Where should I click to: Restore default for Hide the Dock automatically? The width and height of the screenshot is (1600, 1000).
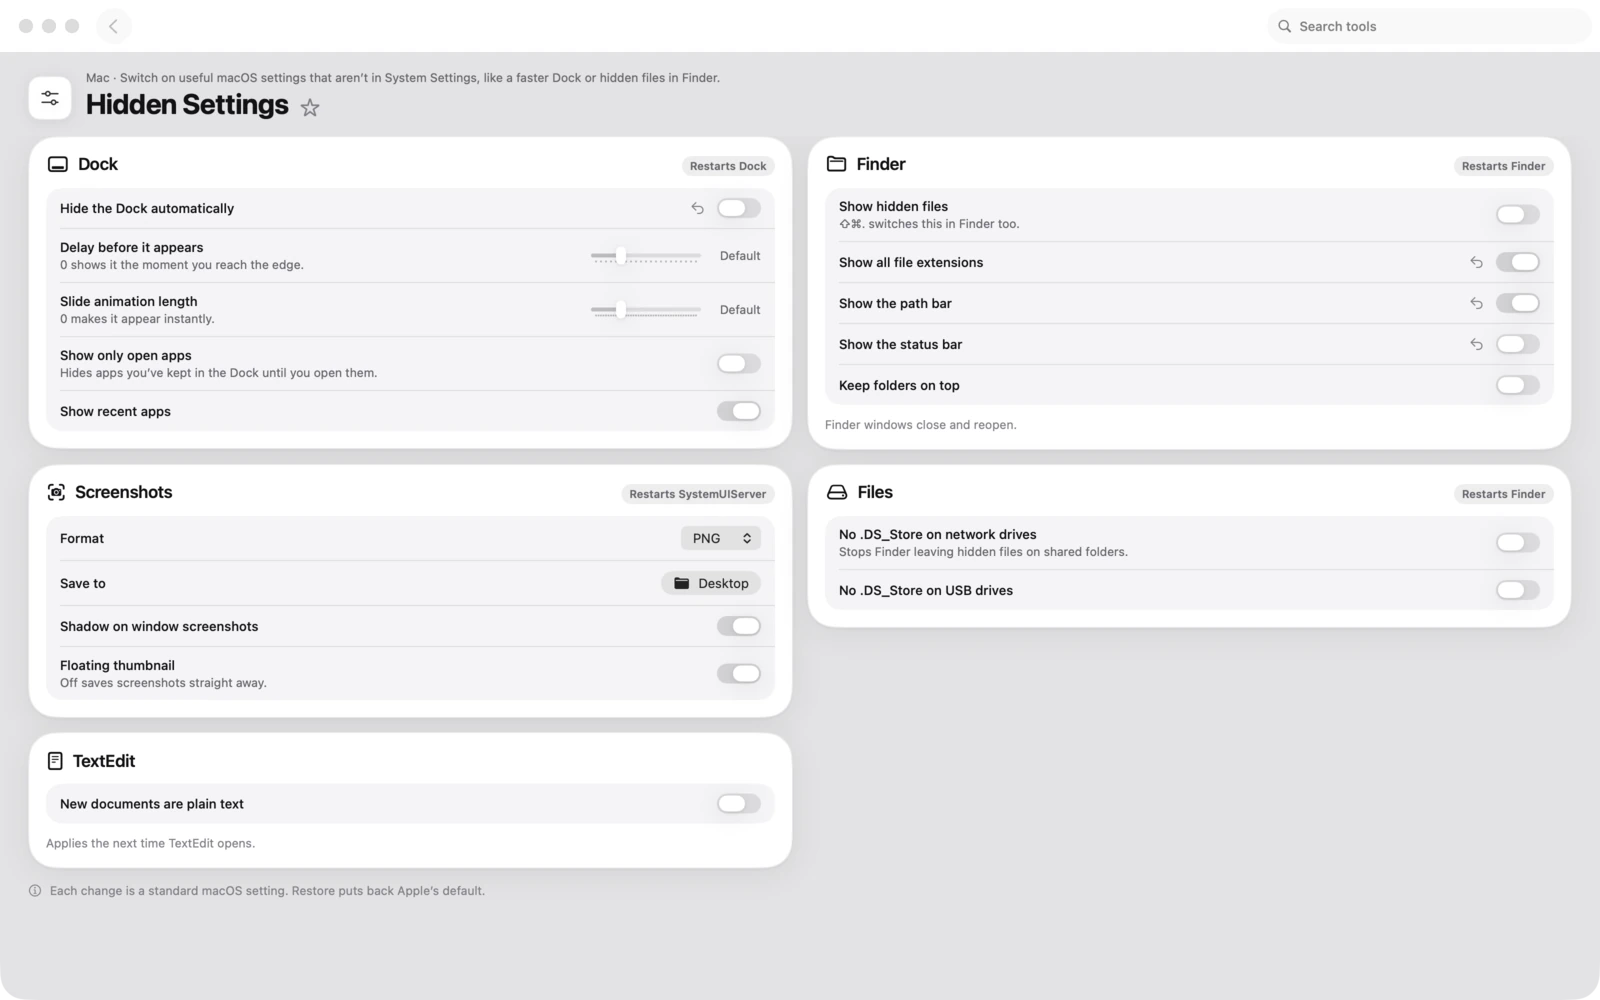tap(698, 208)
